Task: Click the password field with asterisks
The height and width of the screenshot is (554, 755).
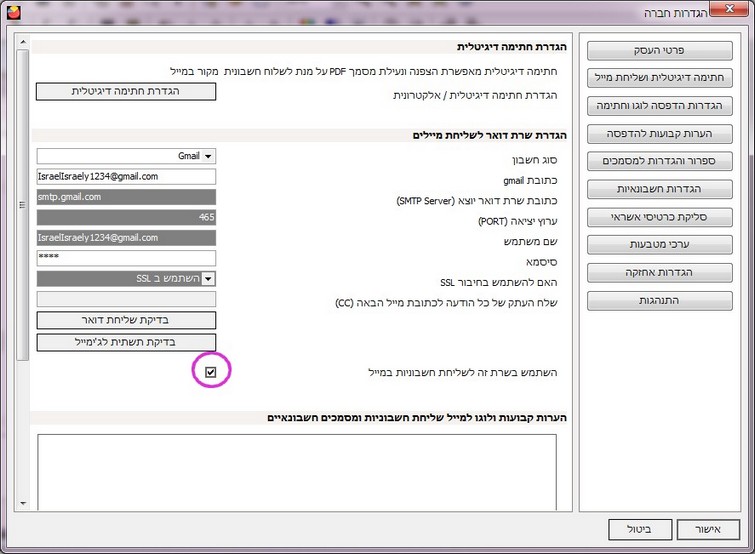Action: coord(126,258)
